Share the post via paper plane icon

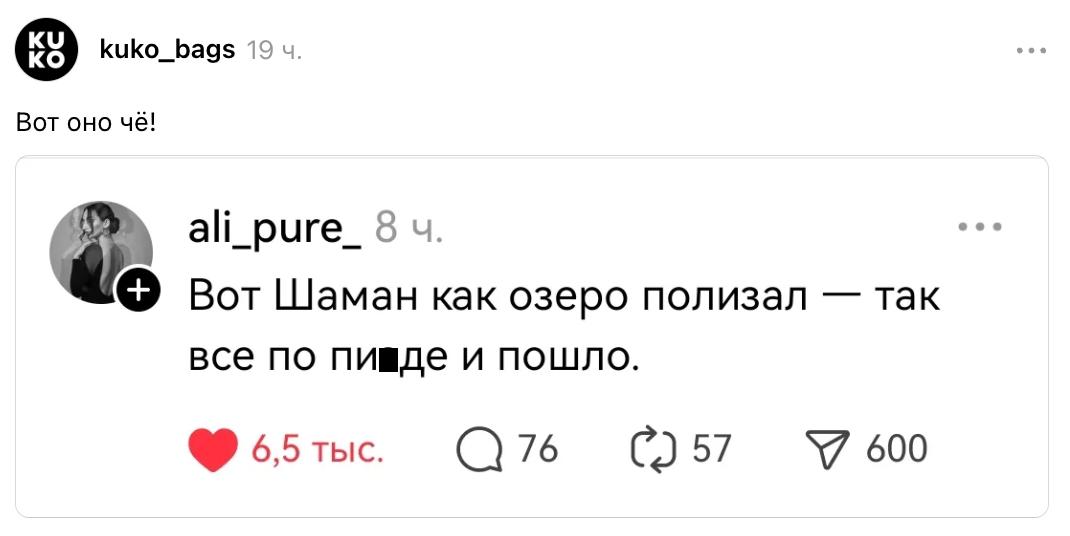pyautogui.click(x=826, y=450)
